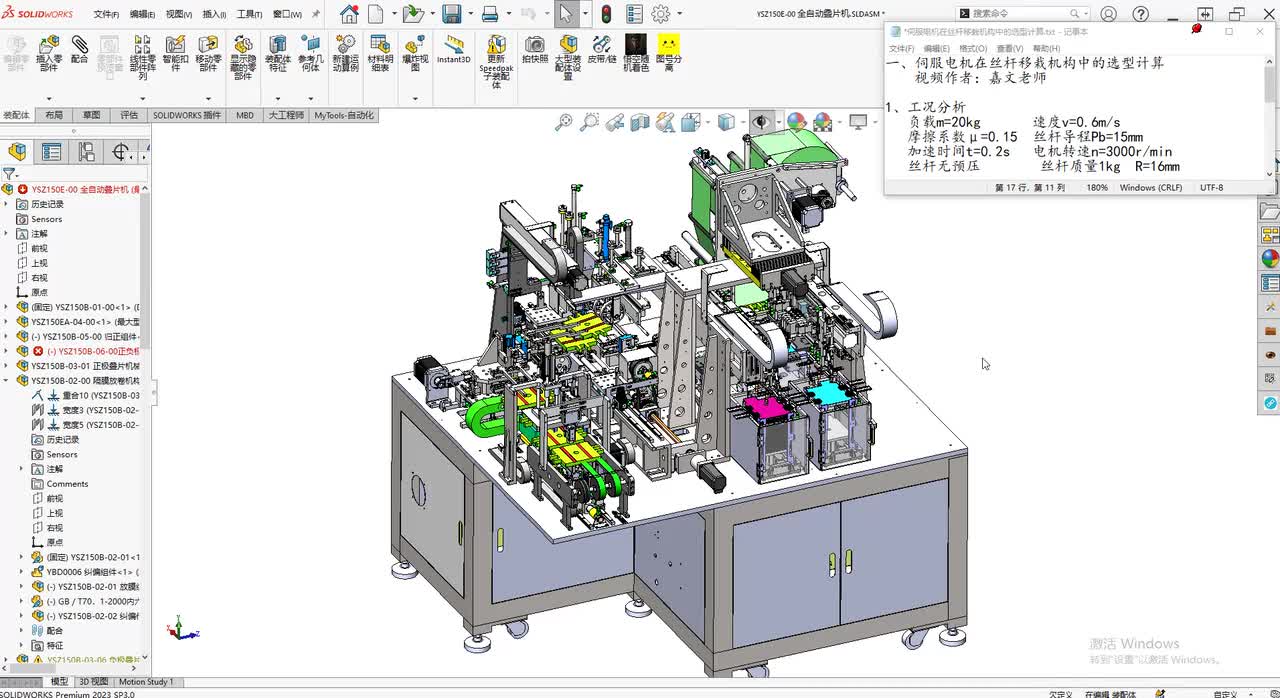The height and width of the screenshot is (698, 1280).
Task: Open the filter funnel dropdown in feature tree
Action: pyautogui.click(x=11, y=174)
